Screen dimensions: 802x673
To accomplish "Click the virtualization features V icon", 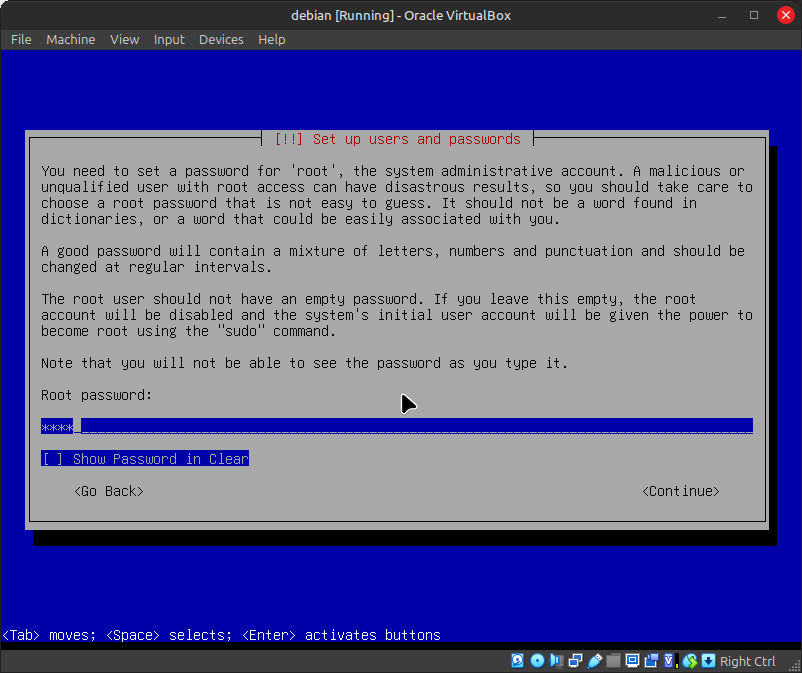I will [670, 661].
